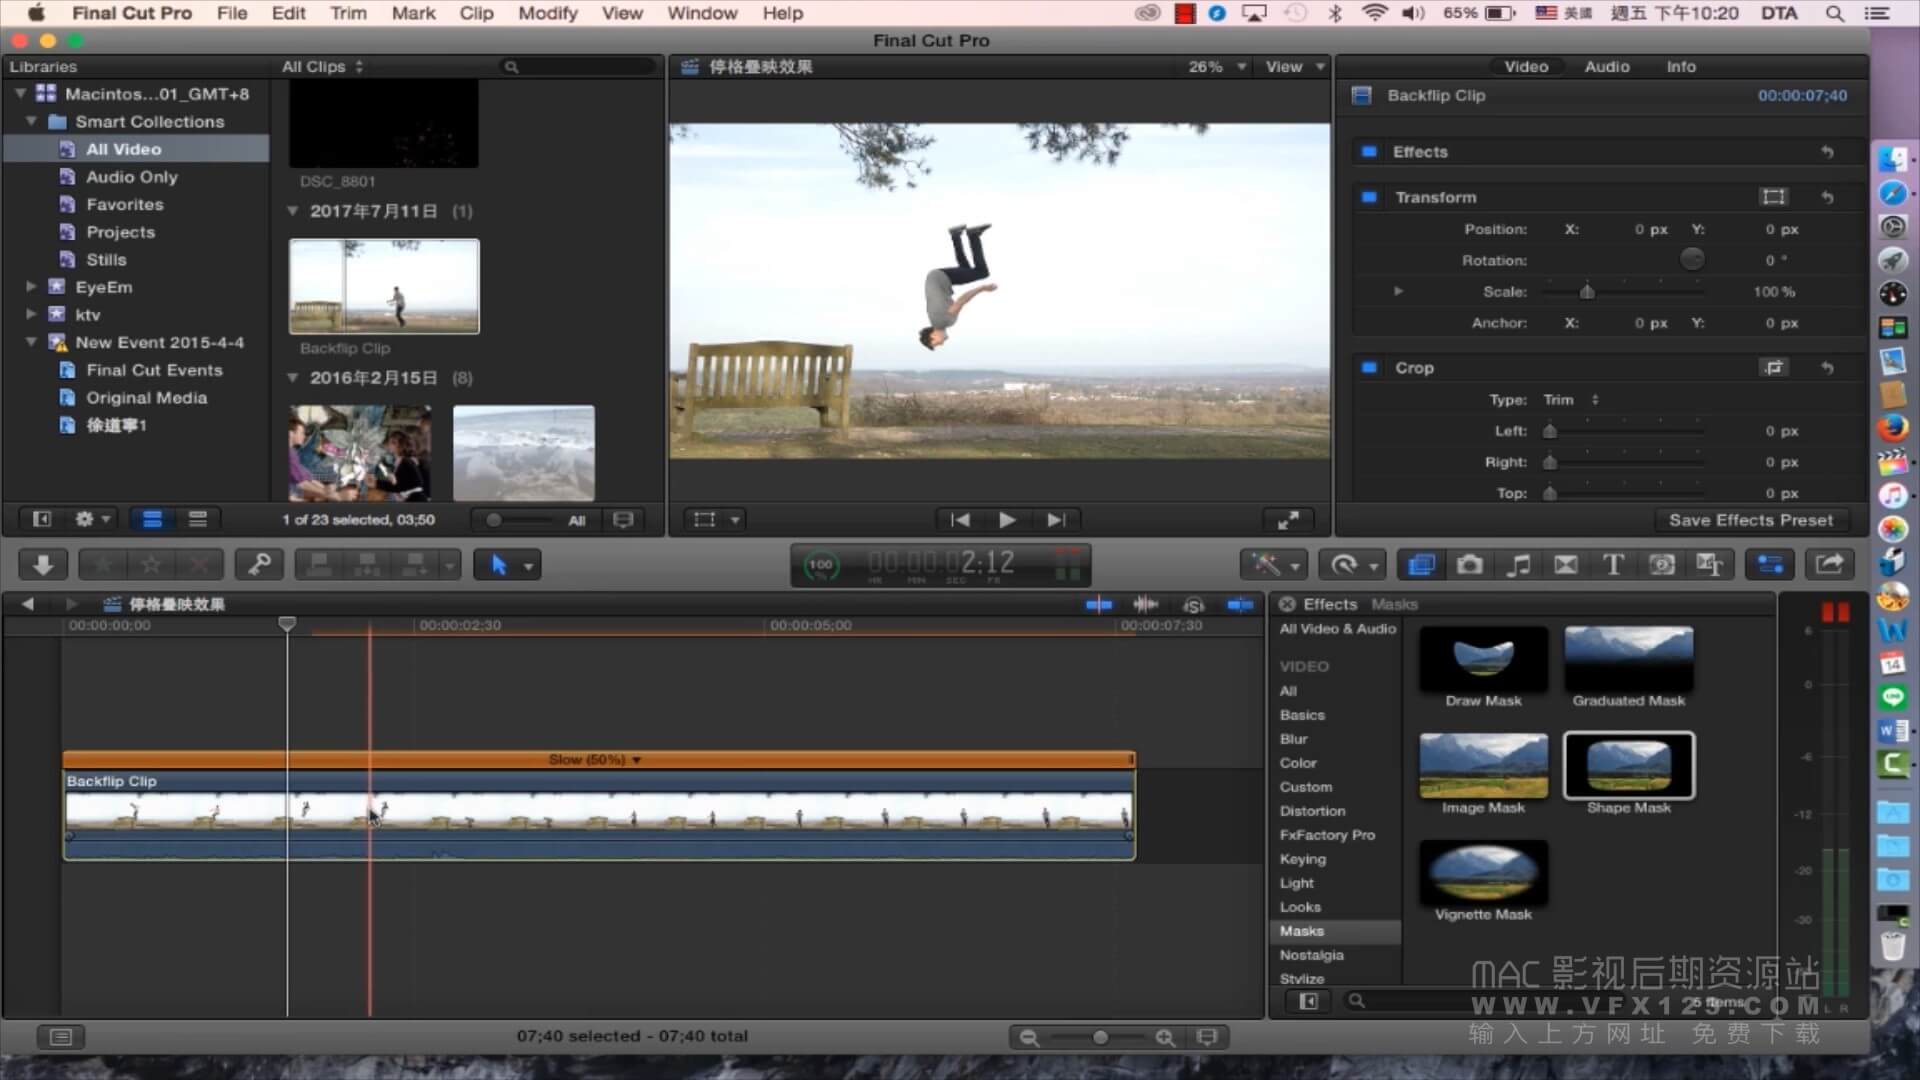Open the keyword editor key icon
This screenshot has width=1920, height=1080.
coord(259,565)
